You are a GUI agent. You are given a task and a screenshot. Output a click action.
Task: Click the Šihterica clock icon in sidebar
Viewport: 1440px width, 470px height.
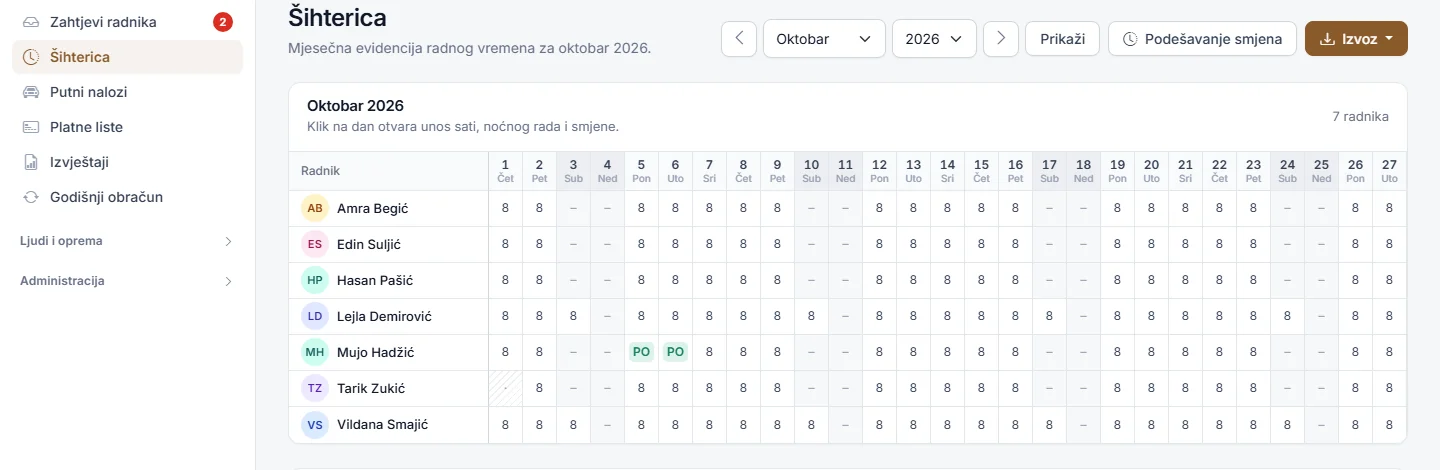pos(31,57)
